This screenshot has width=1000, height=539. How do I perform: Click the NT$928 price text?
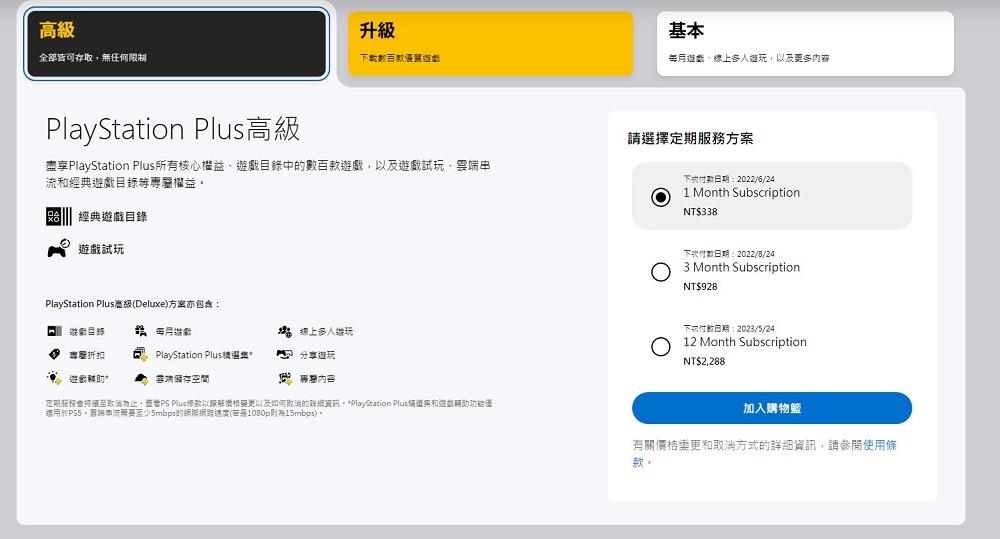pyautogui.click(x=700, y=286)
